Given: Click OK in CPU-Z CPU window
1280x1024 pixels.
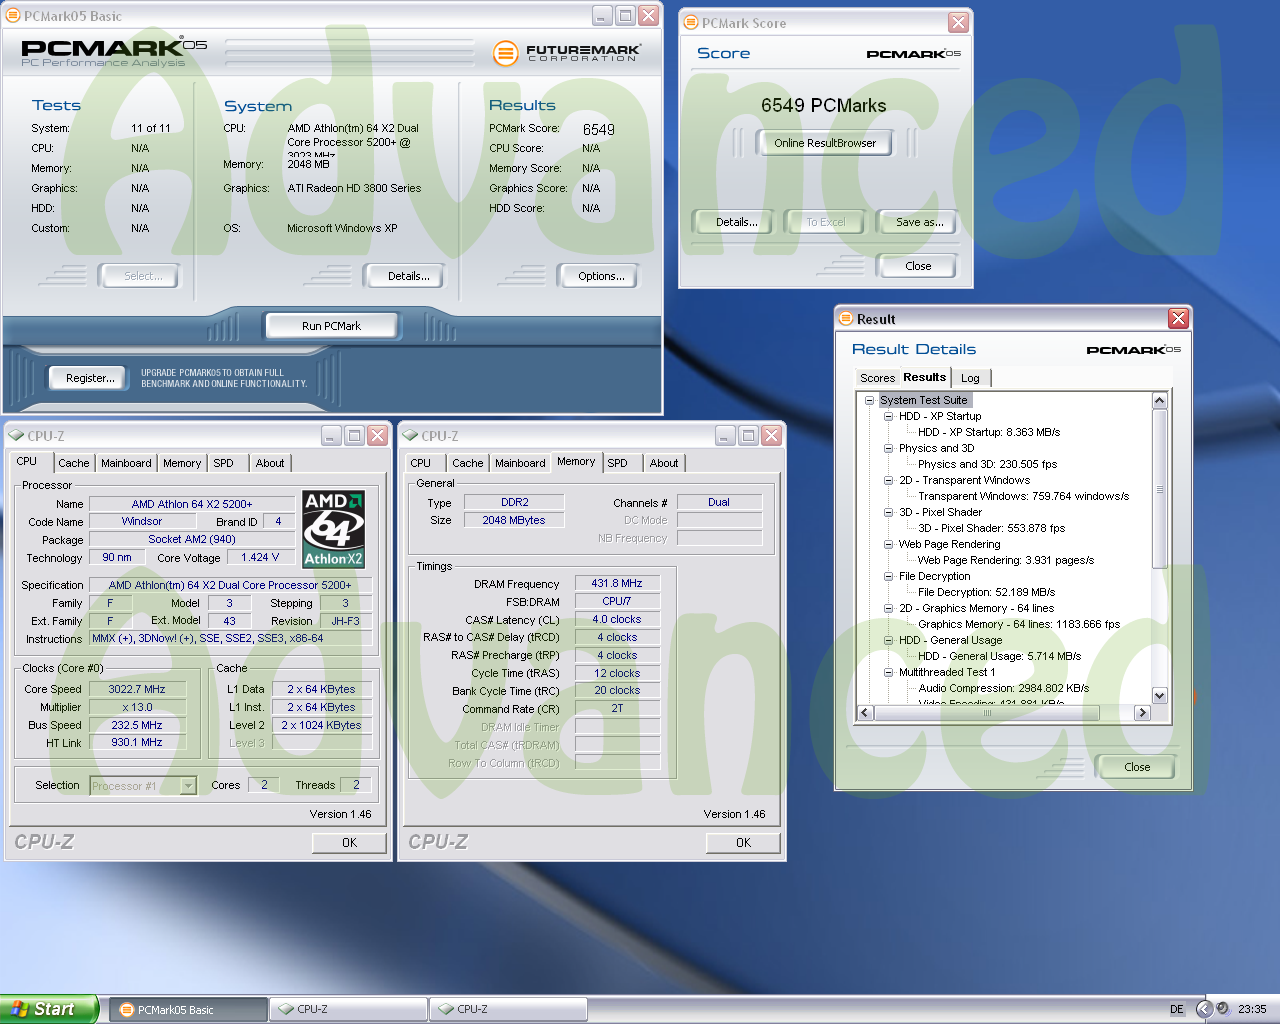Looking at the screenshot, I should point(349,843).
